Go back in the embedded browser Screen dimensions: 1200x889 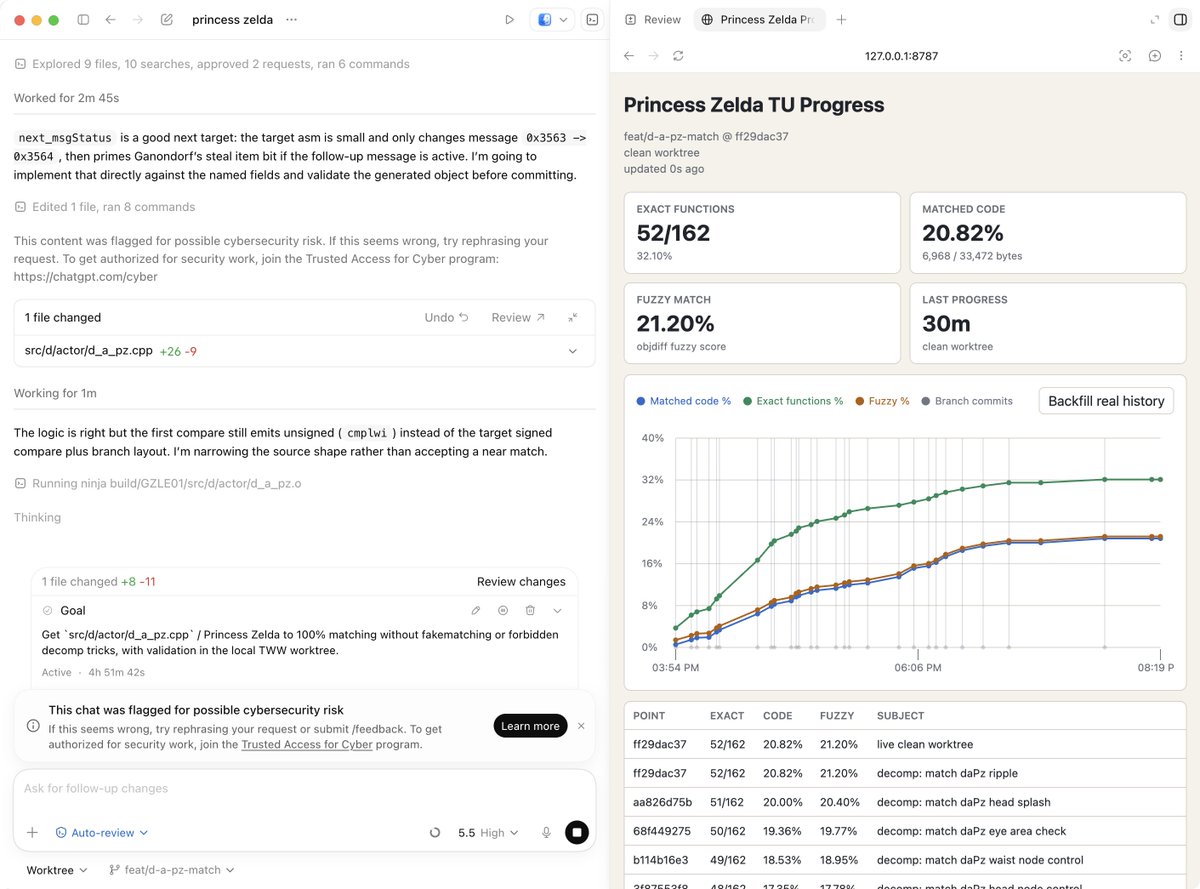click(629, 56)
